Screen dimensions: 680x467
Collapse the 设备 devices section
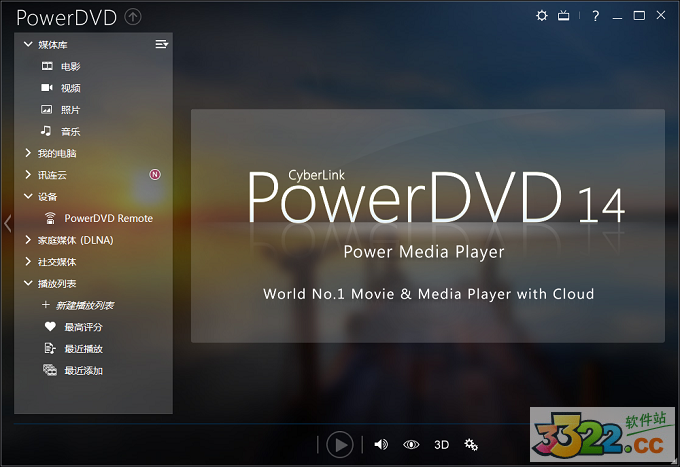coord(28,196)
